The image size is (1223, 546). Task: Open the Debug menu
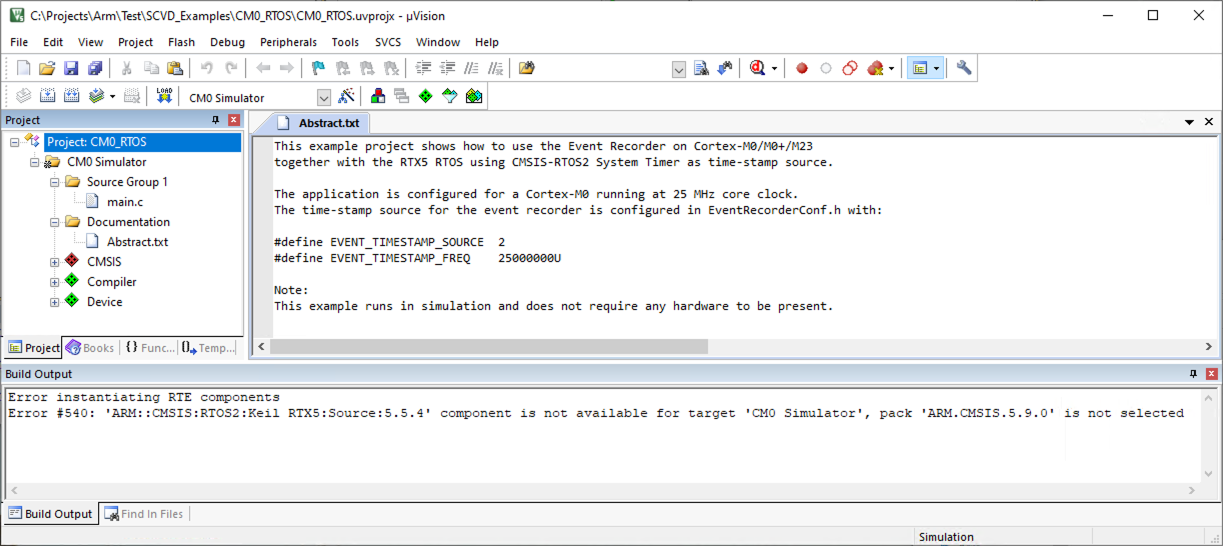227,42
